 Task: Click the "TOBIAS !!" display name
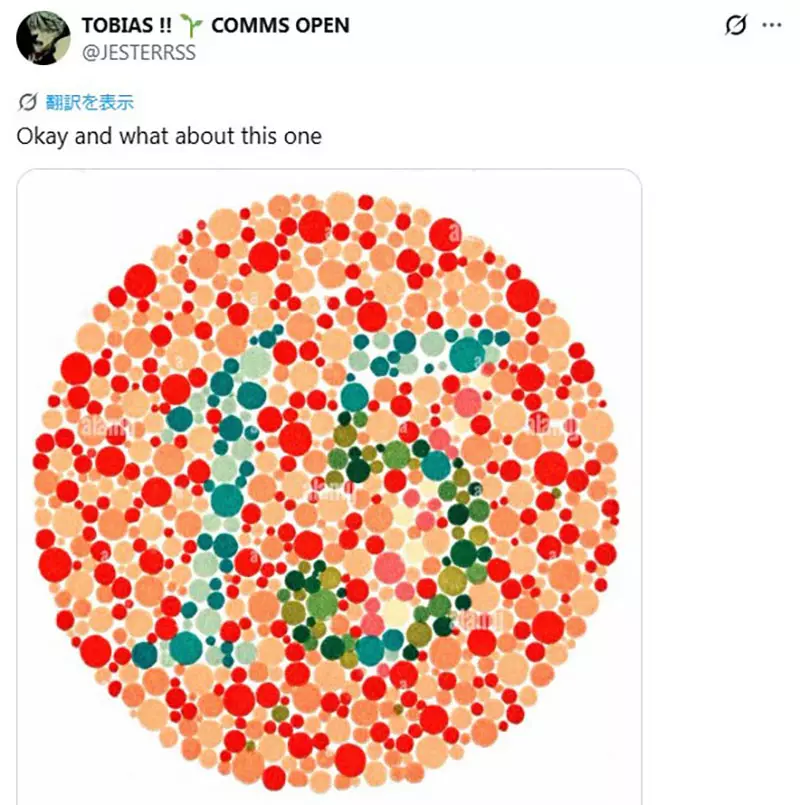tap(124, 26)
